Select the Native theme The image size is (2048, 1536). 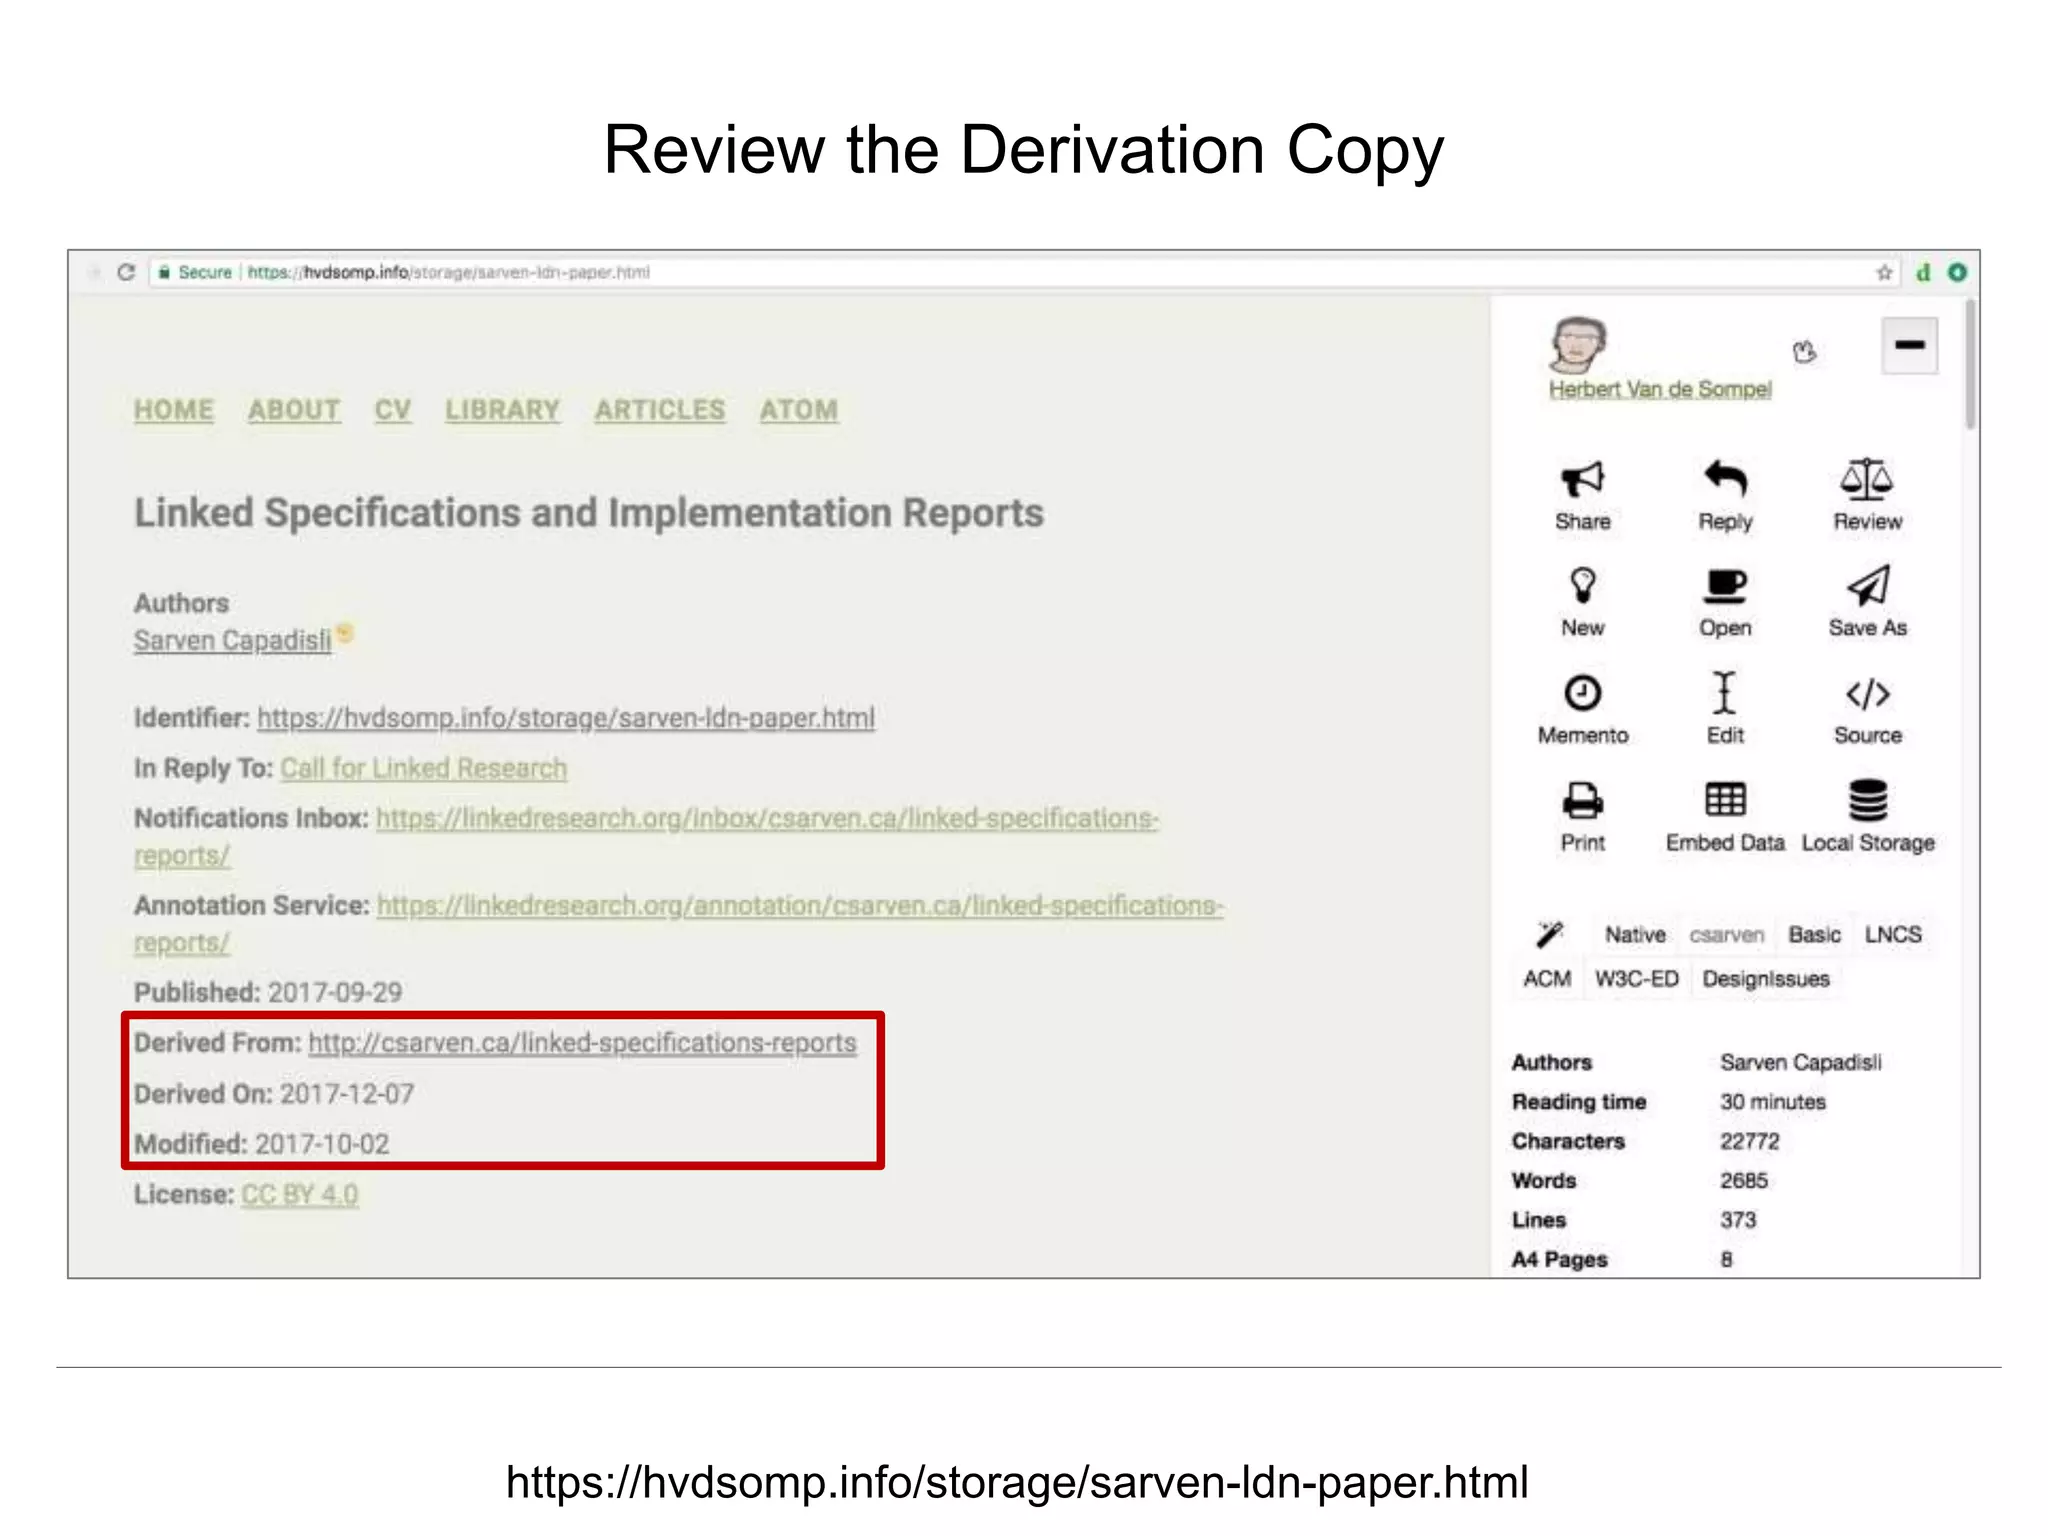tap(1635, 935)
